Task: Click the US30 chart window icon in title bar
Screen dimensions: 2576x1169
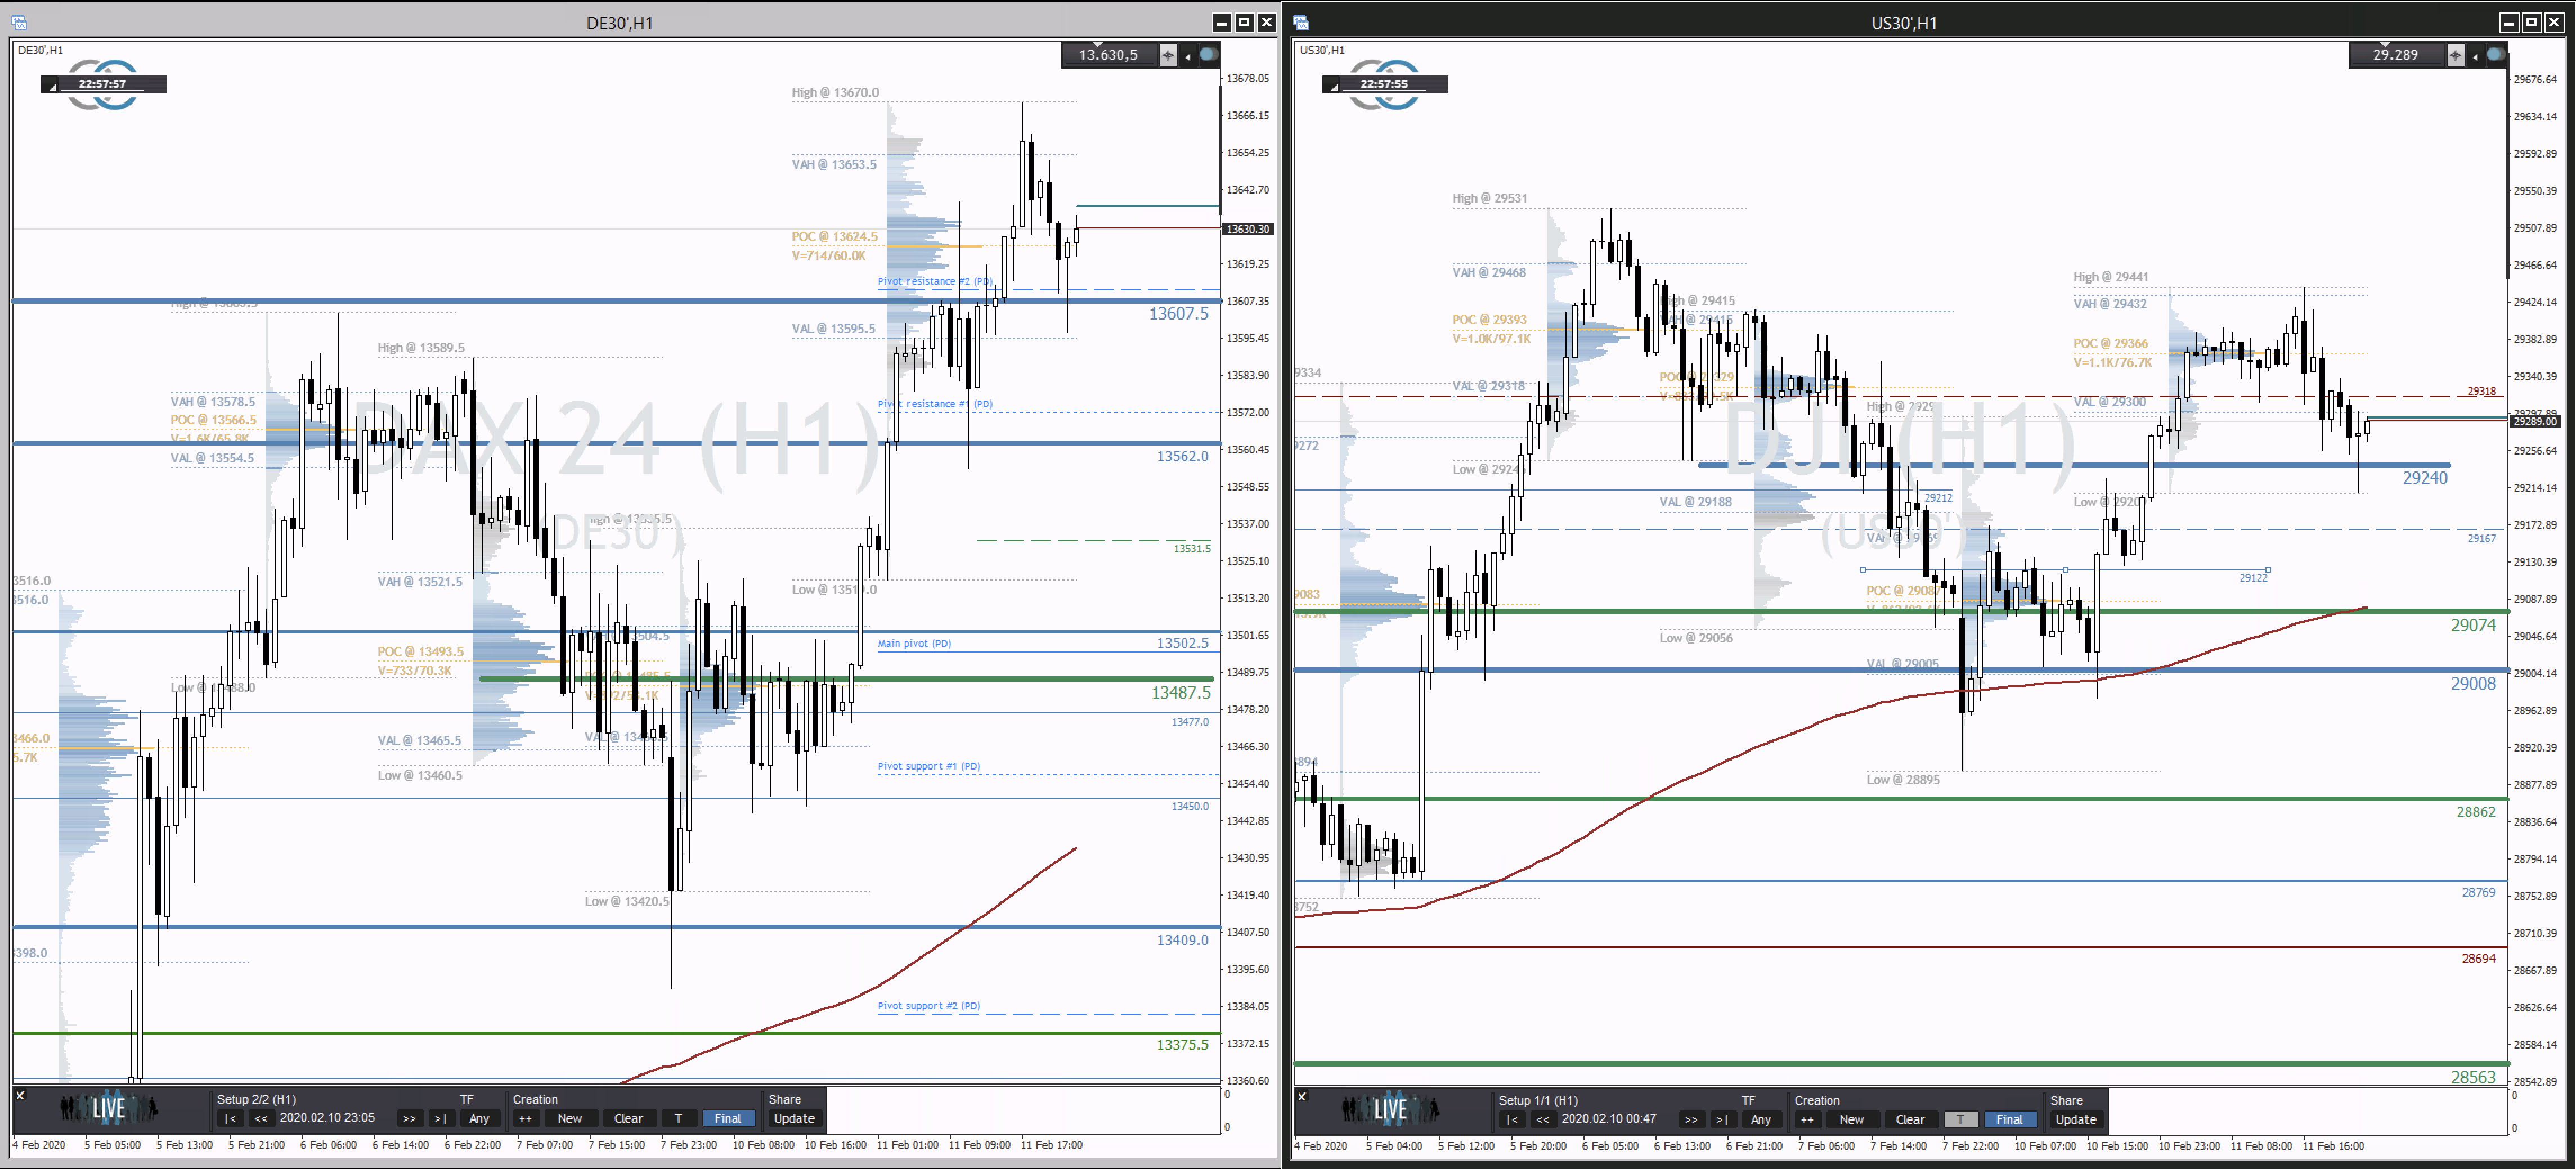Action: pyautogui.click(x=1301, y=22)
